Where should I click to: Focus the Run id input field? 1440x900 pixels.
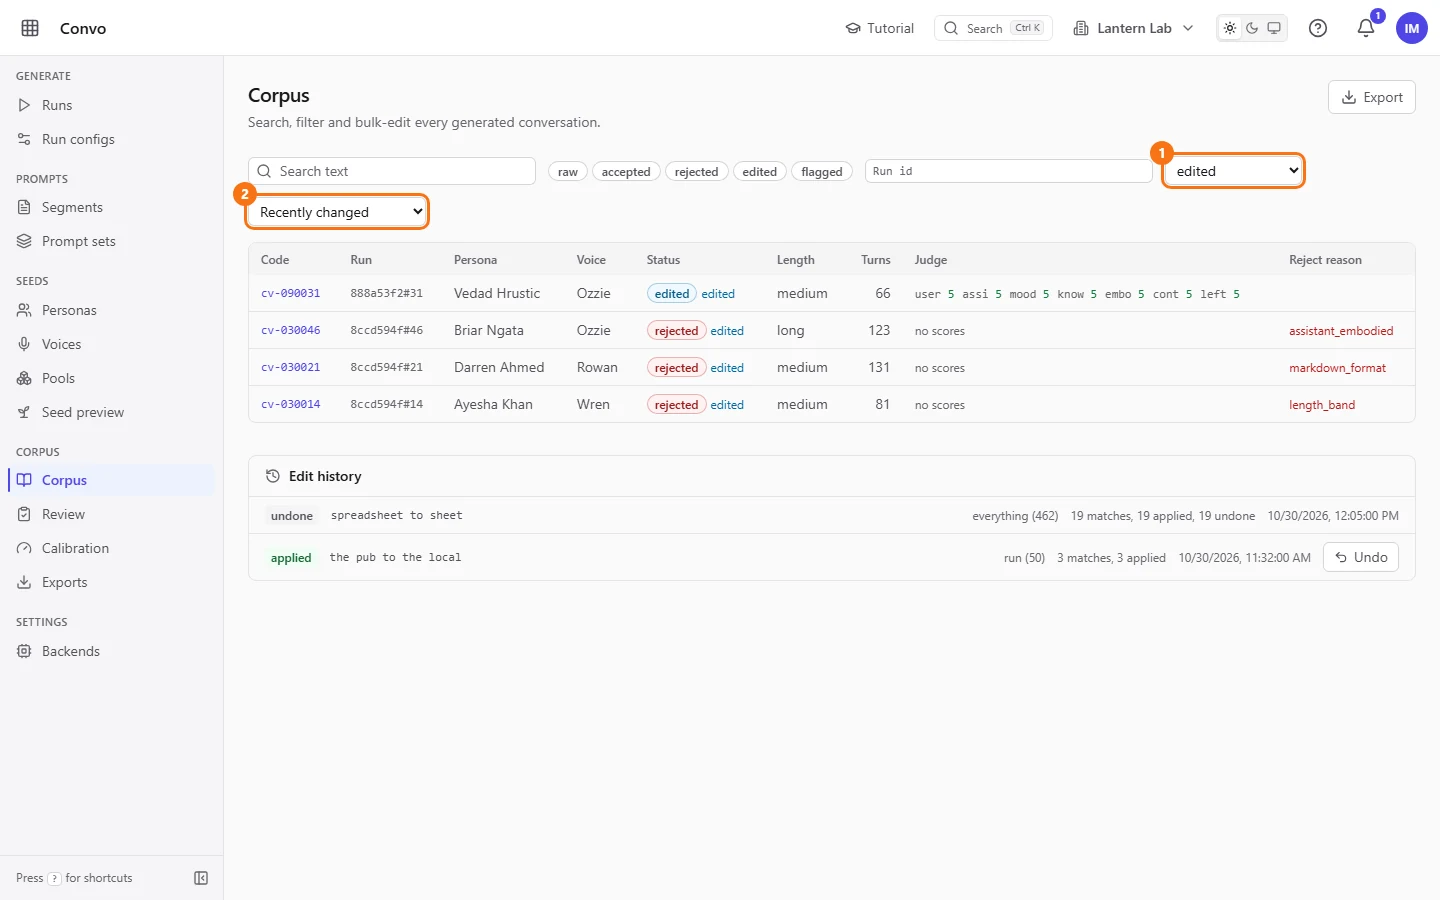click(1008, 171)
